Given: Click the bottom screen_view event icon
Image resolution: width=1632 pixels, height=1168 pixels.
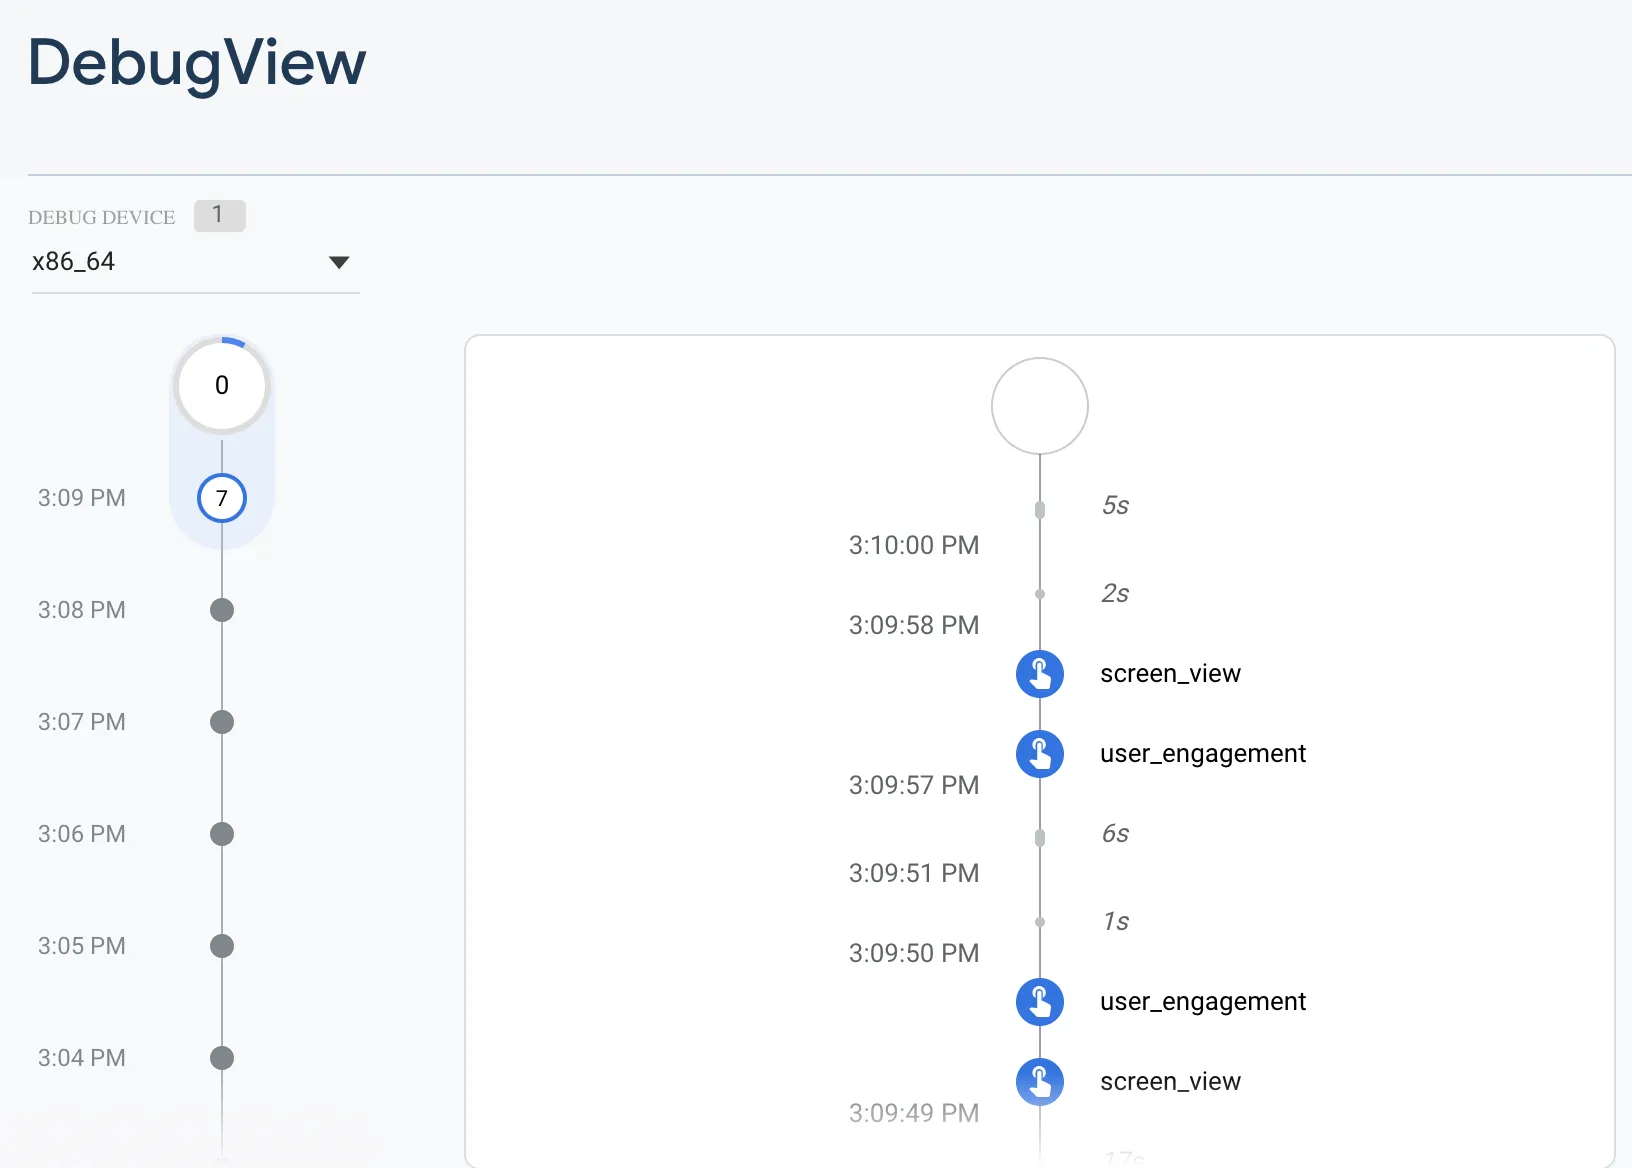Looking at the screenshot, I should [x=1040, y=1082].
